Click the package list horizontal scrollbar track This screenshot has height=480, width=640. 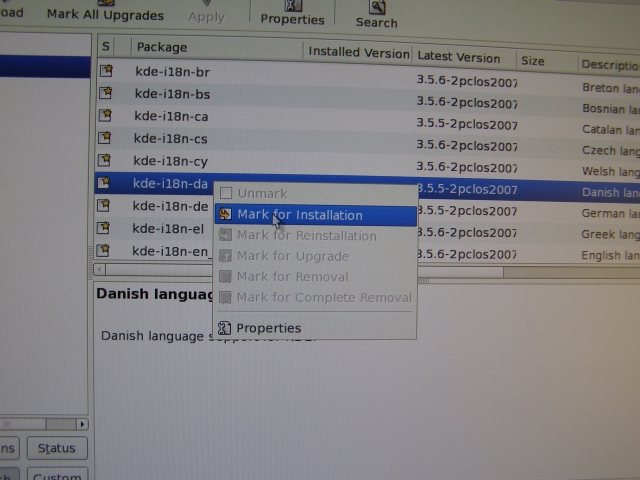[x=571, y=272]
